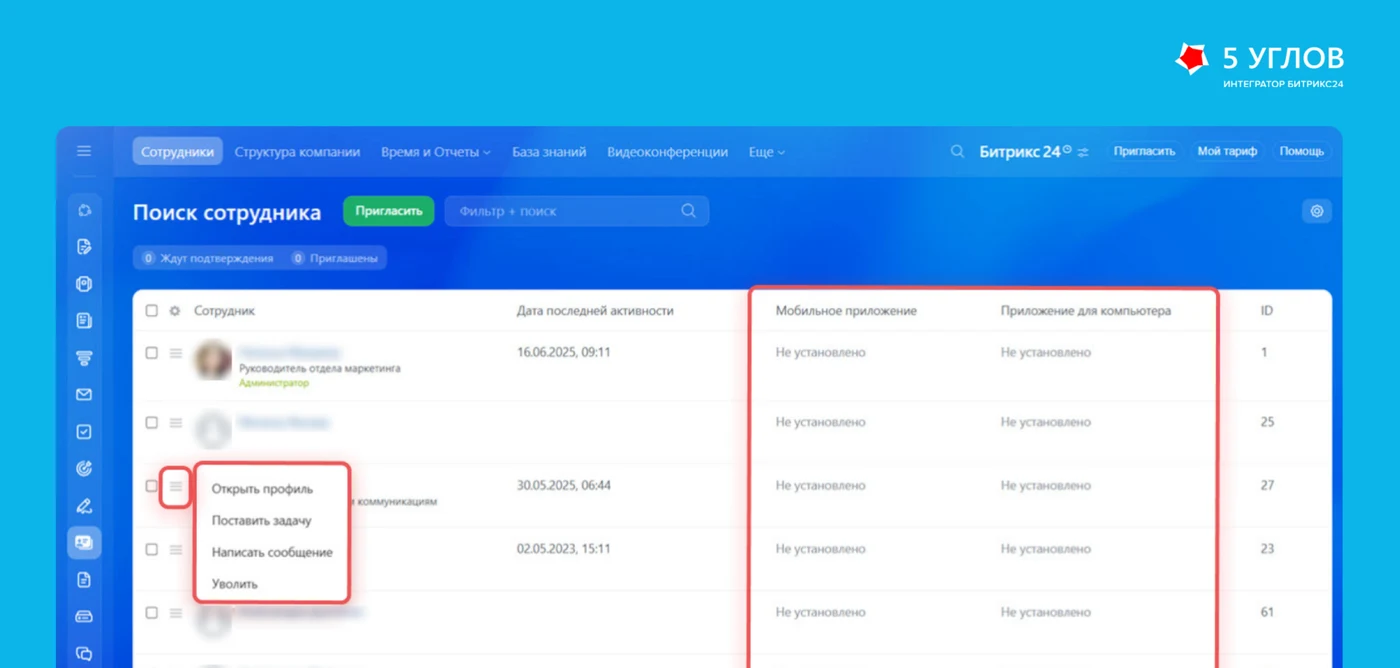Screen dimensions: 1400x668
Task: Open the hamburger menu in the sidebar
Action: click(x=84, y=151)
